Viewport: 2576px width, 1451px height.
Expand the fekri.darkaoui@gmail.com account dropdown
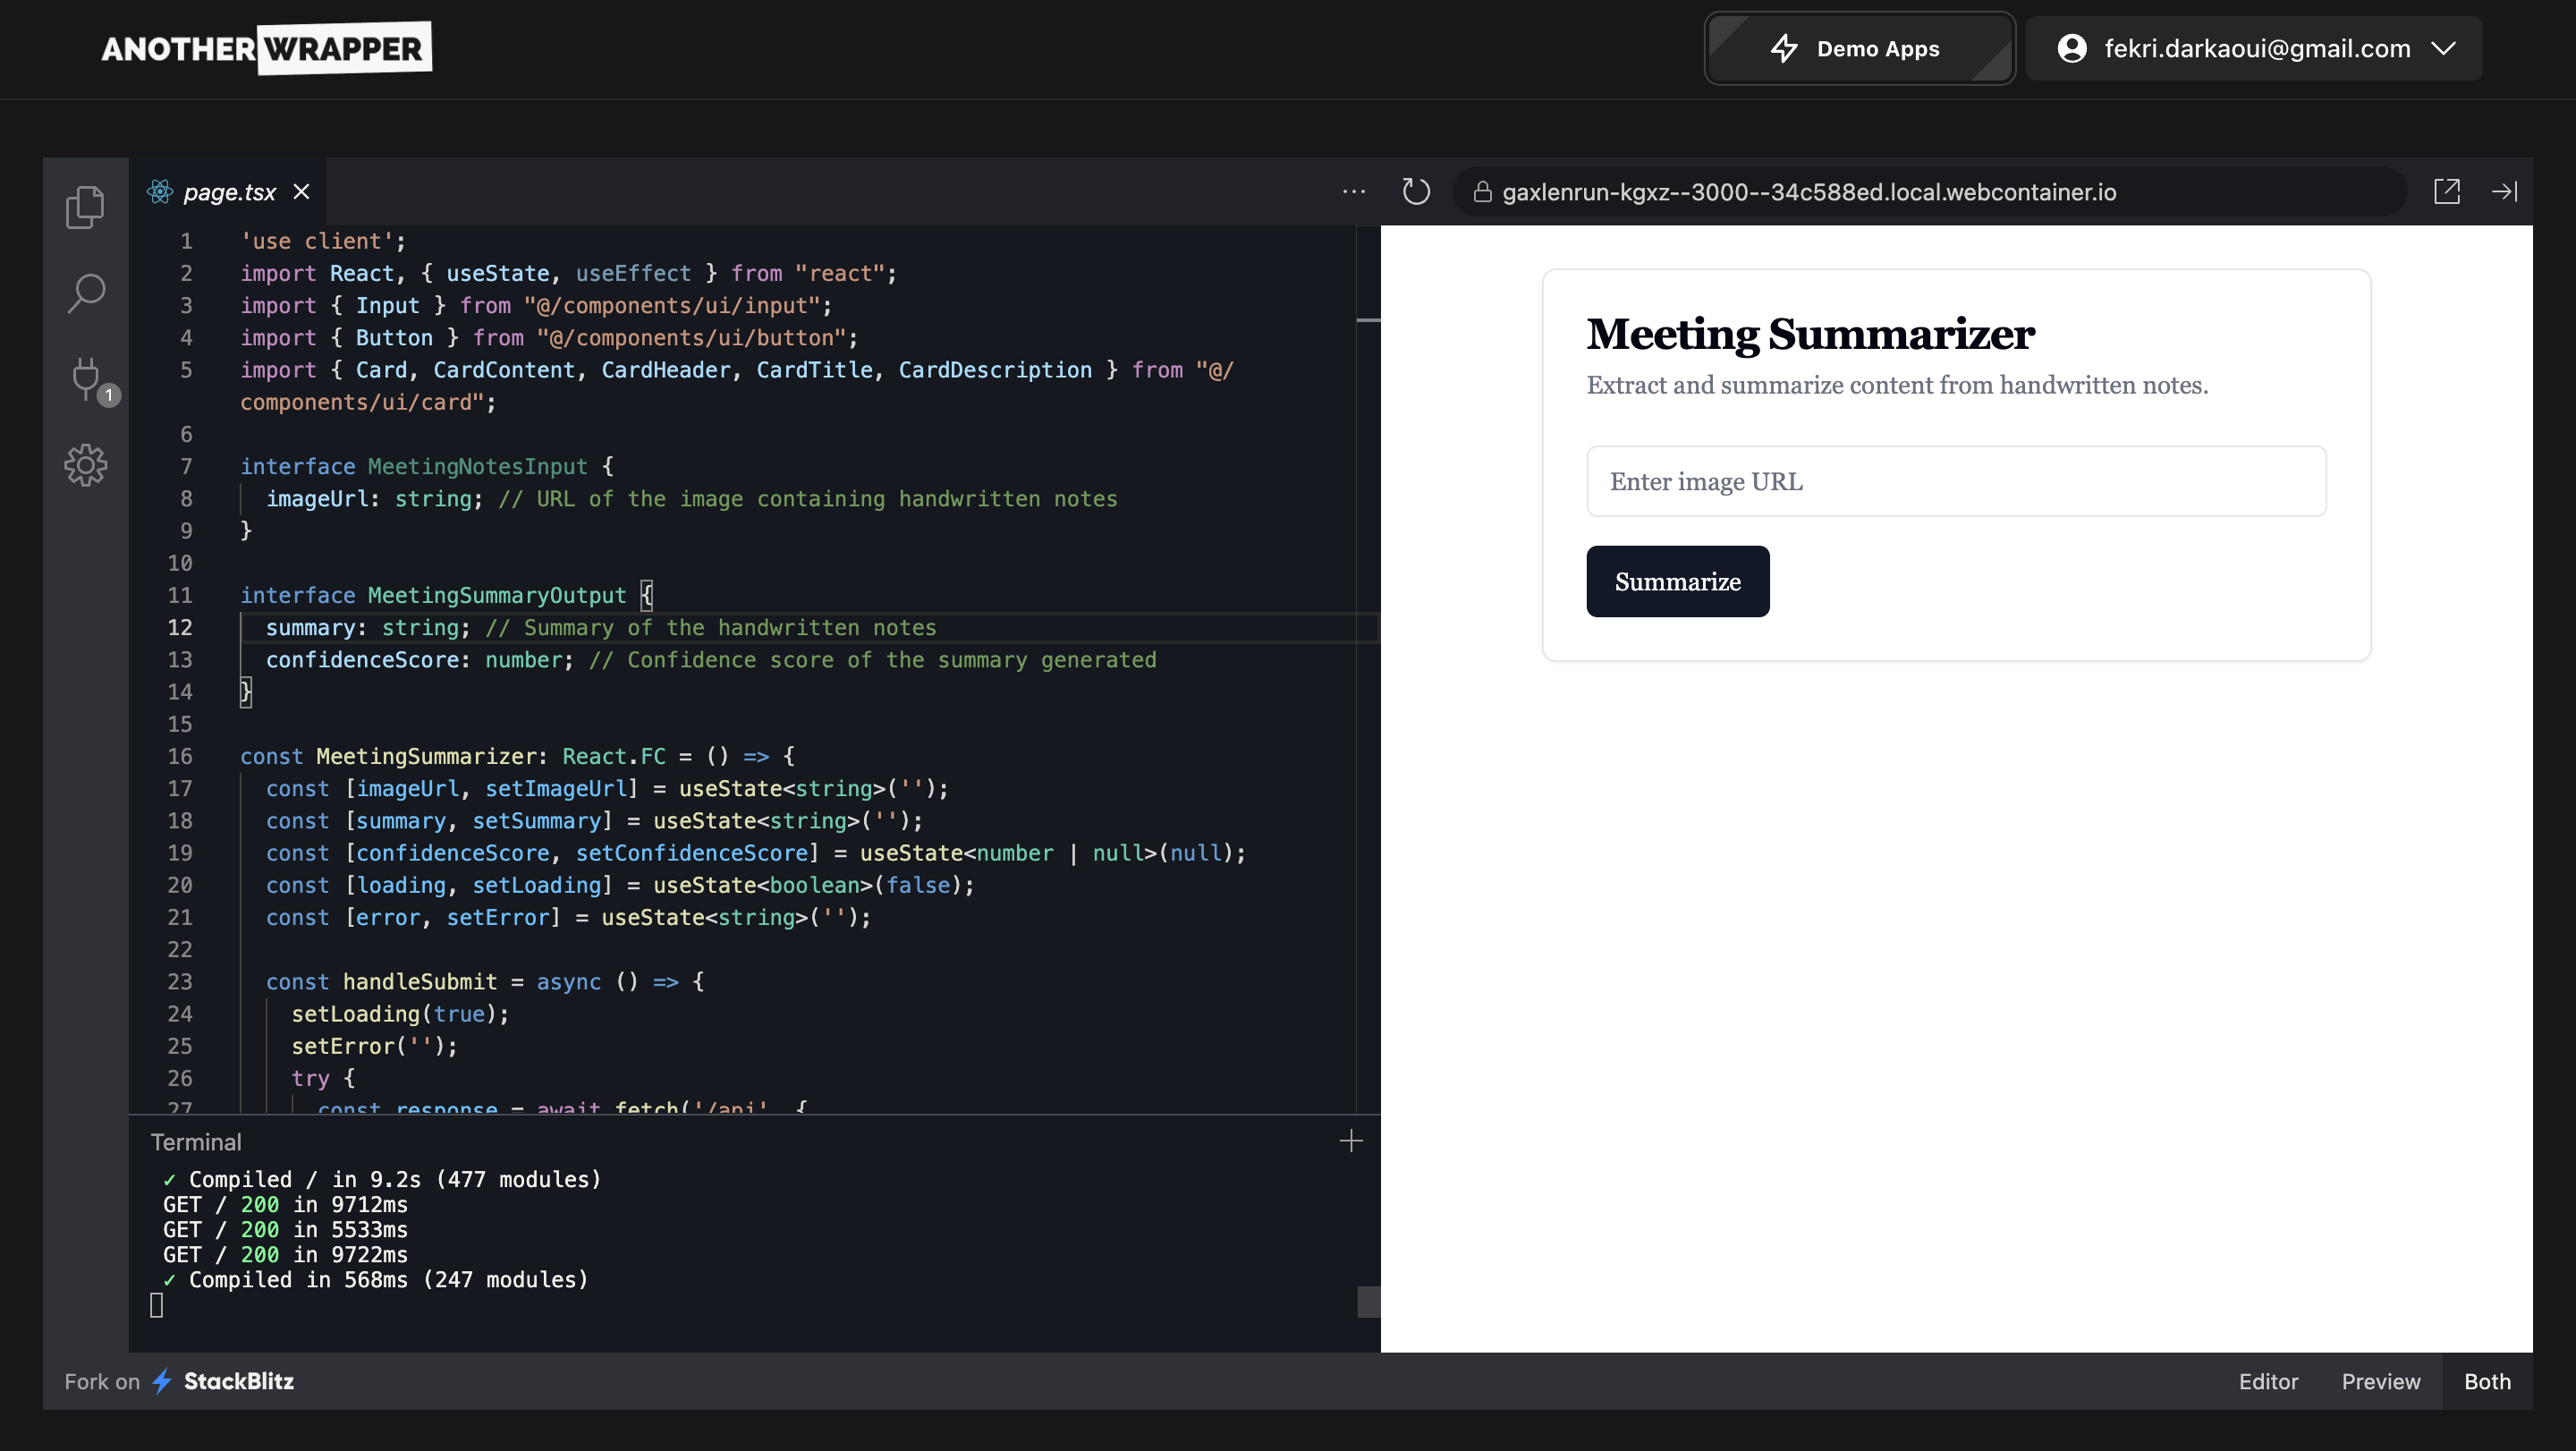pyautogui.click(x=2443, y=49)
